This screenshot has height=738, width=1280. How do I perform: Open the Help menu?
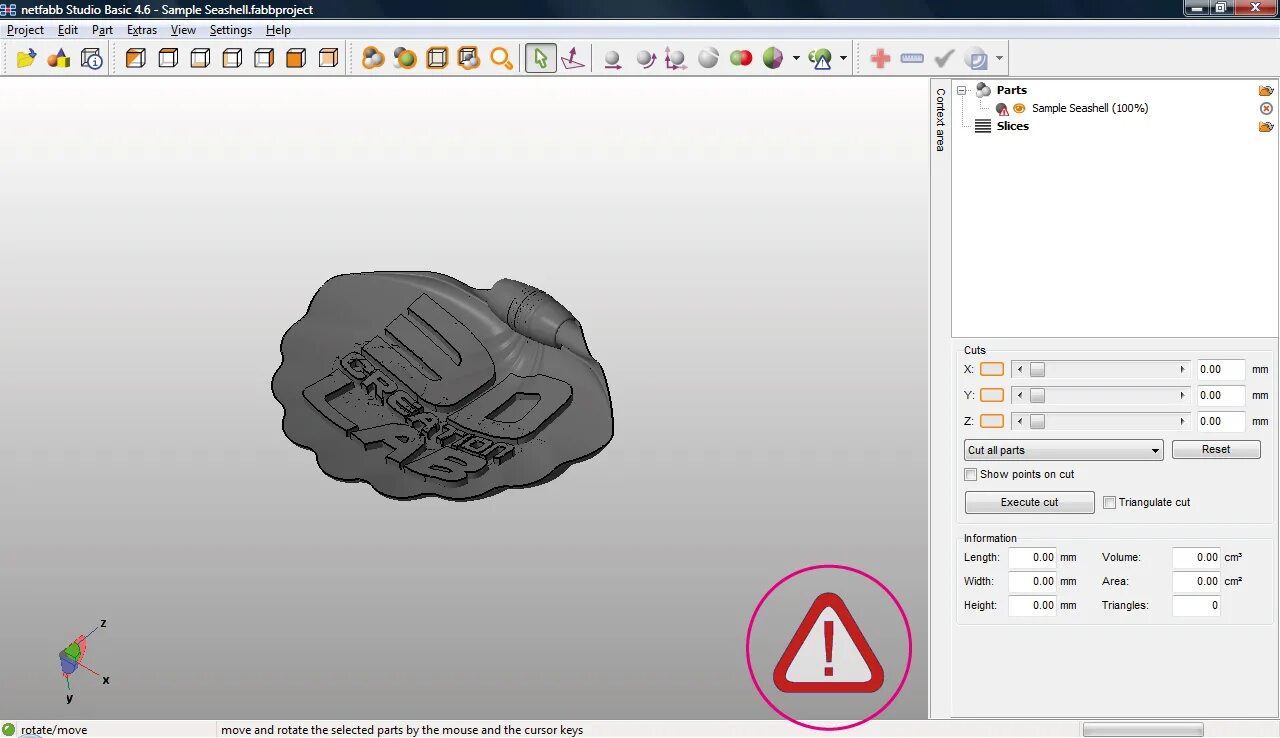point(278,30)
